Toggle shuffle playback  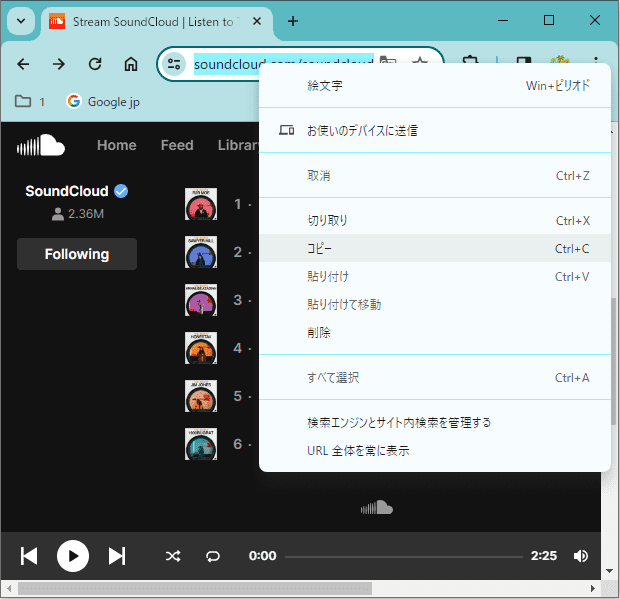[x=173, y=556]
